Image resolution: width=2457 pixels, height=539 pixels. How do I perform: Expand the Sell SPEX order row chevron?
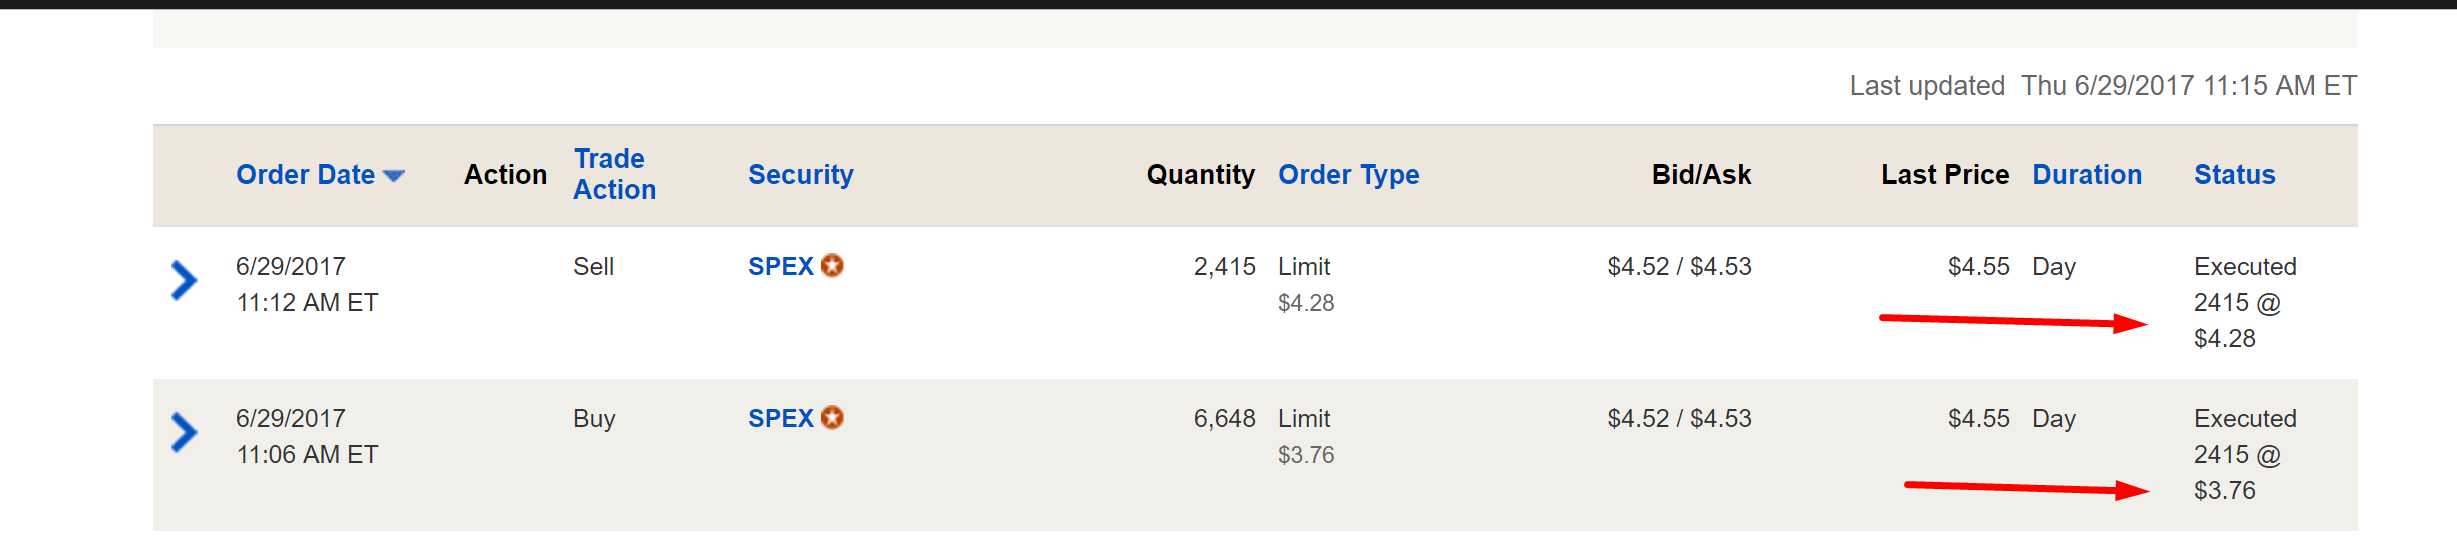[x=183, y=281]
